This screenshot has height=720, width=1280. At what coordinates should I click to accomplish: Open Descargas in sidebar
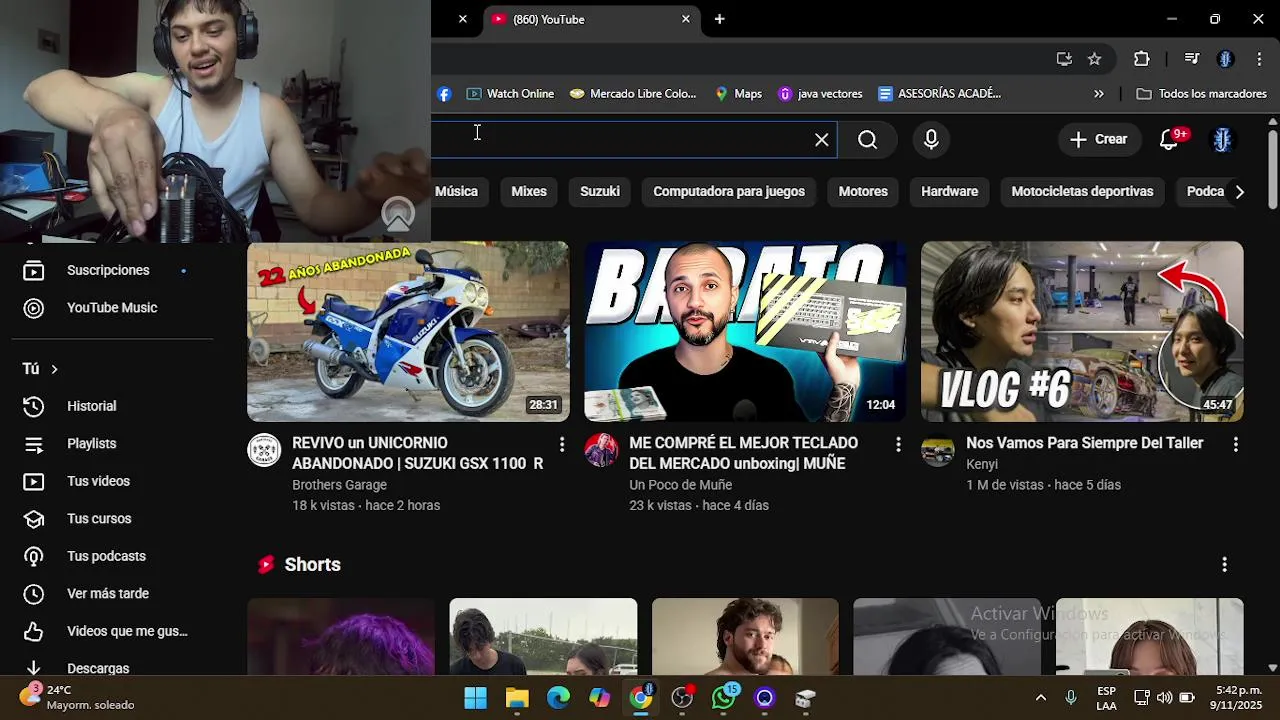(98, 667)
